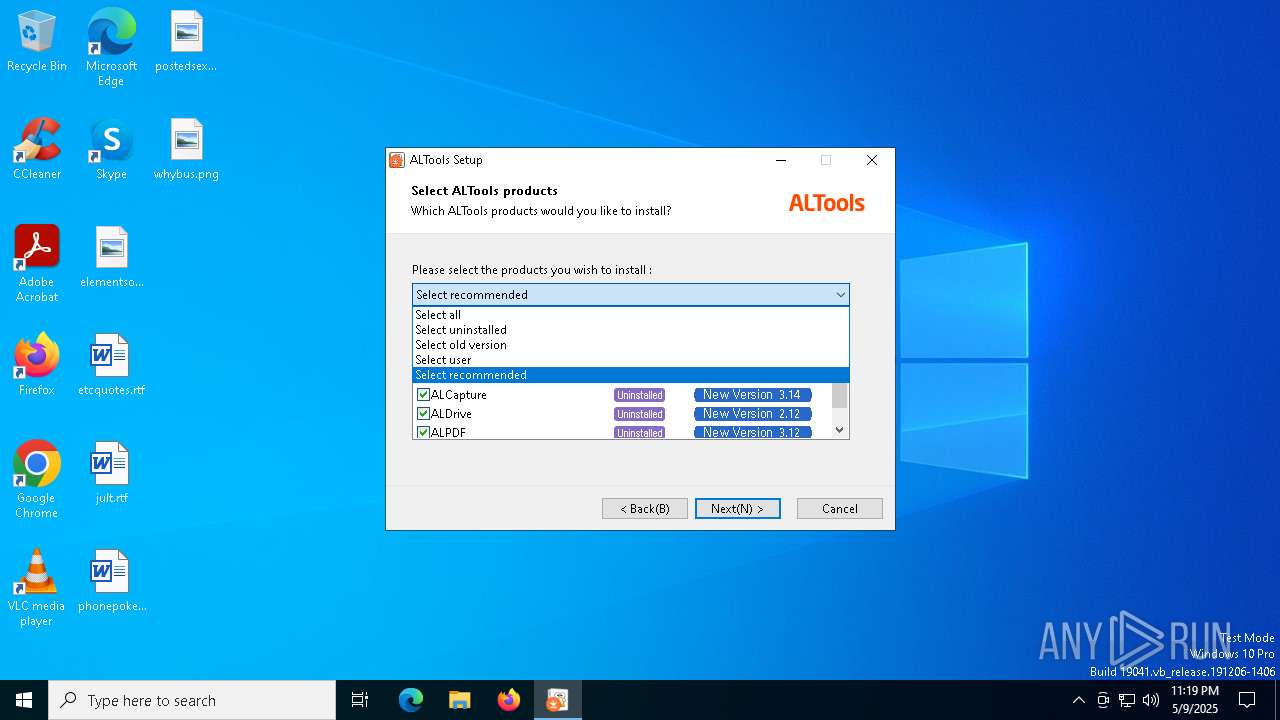Click the Back(B) button
The width and height of the screenshot is (1280, 720).
645,509
